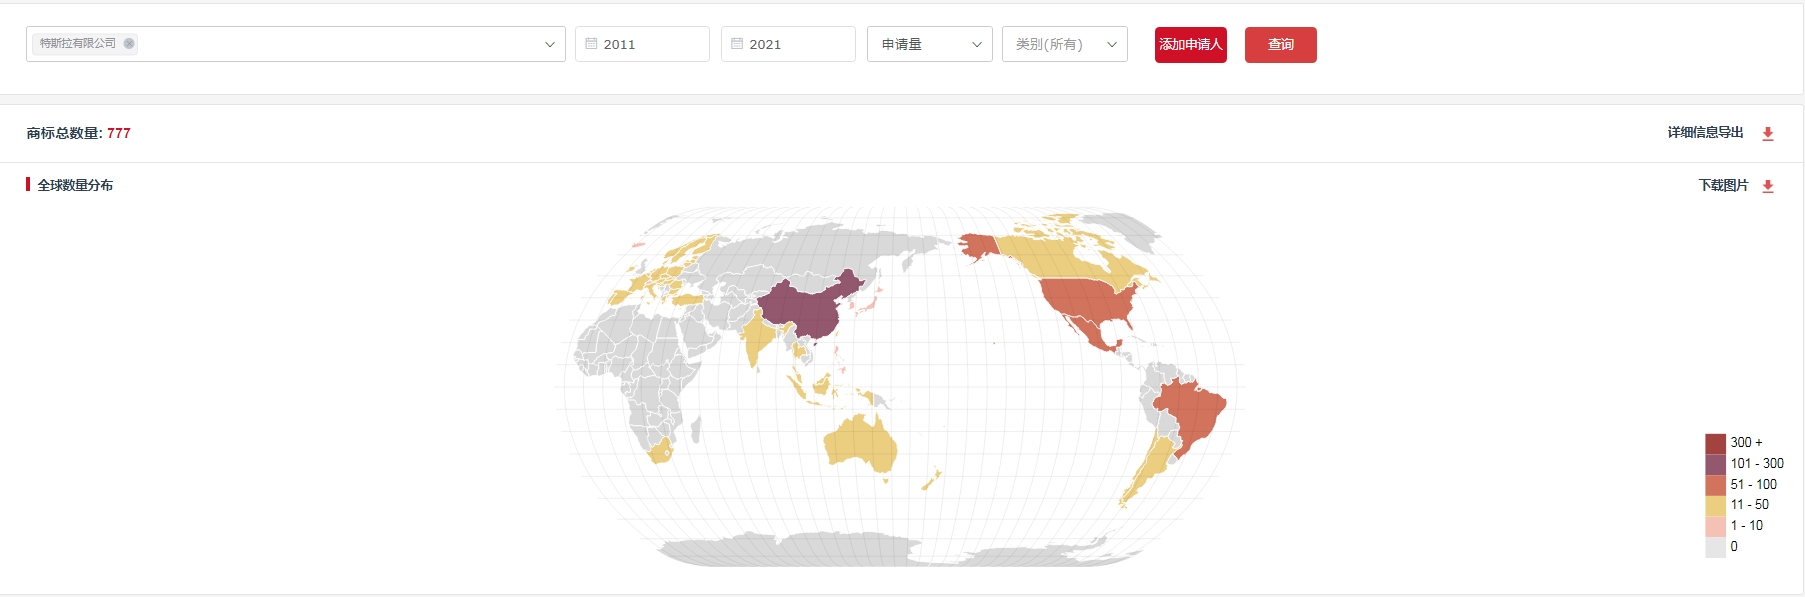Toggle the 101 - 300 legend swatch

click(1715, 464)
